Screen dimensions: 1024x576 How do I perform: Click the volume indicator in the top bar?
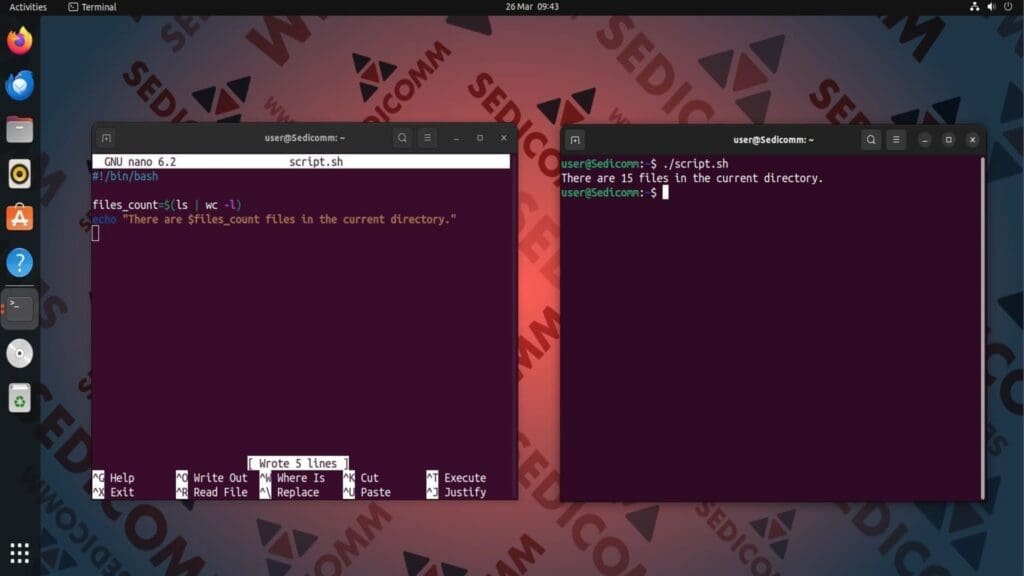991,7
